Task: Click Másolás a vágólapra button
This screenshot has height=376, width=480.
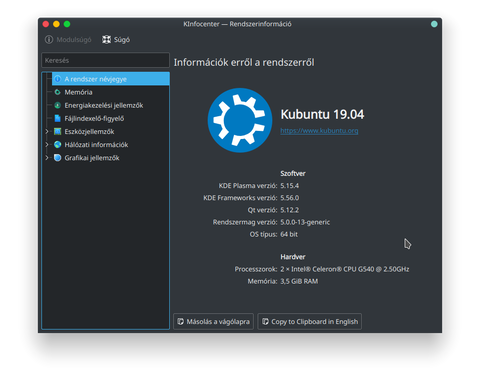Action: point(213,322)
